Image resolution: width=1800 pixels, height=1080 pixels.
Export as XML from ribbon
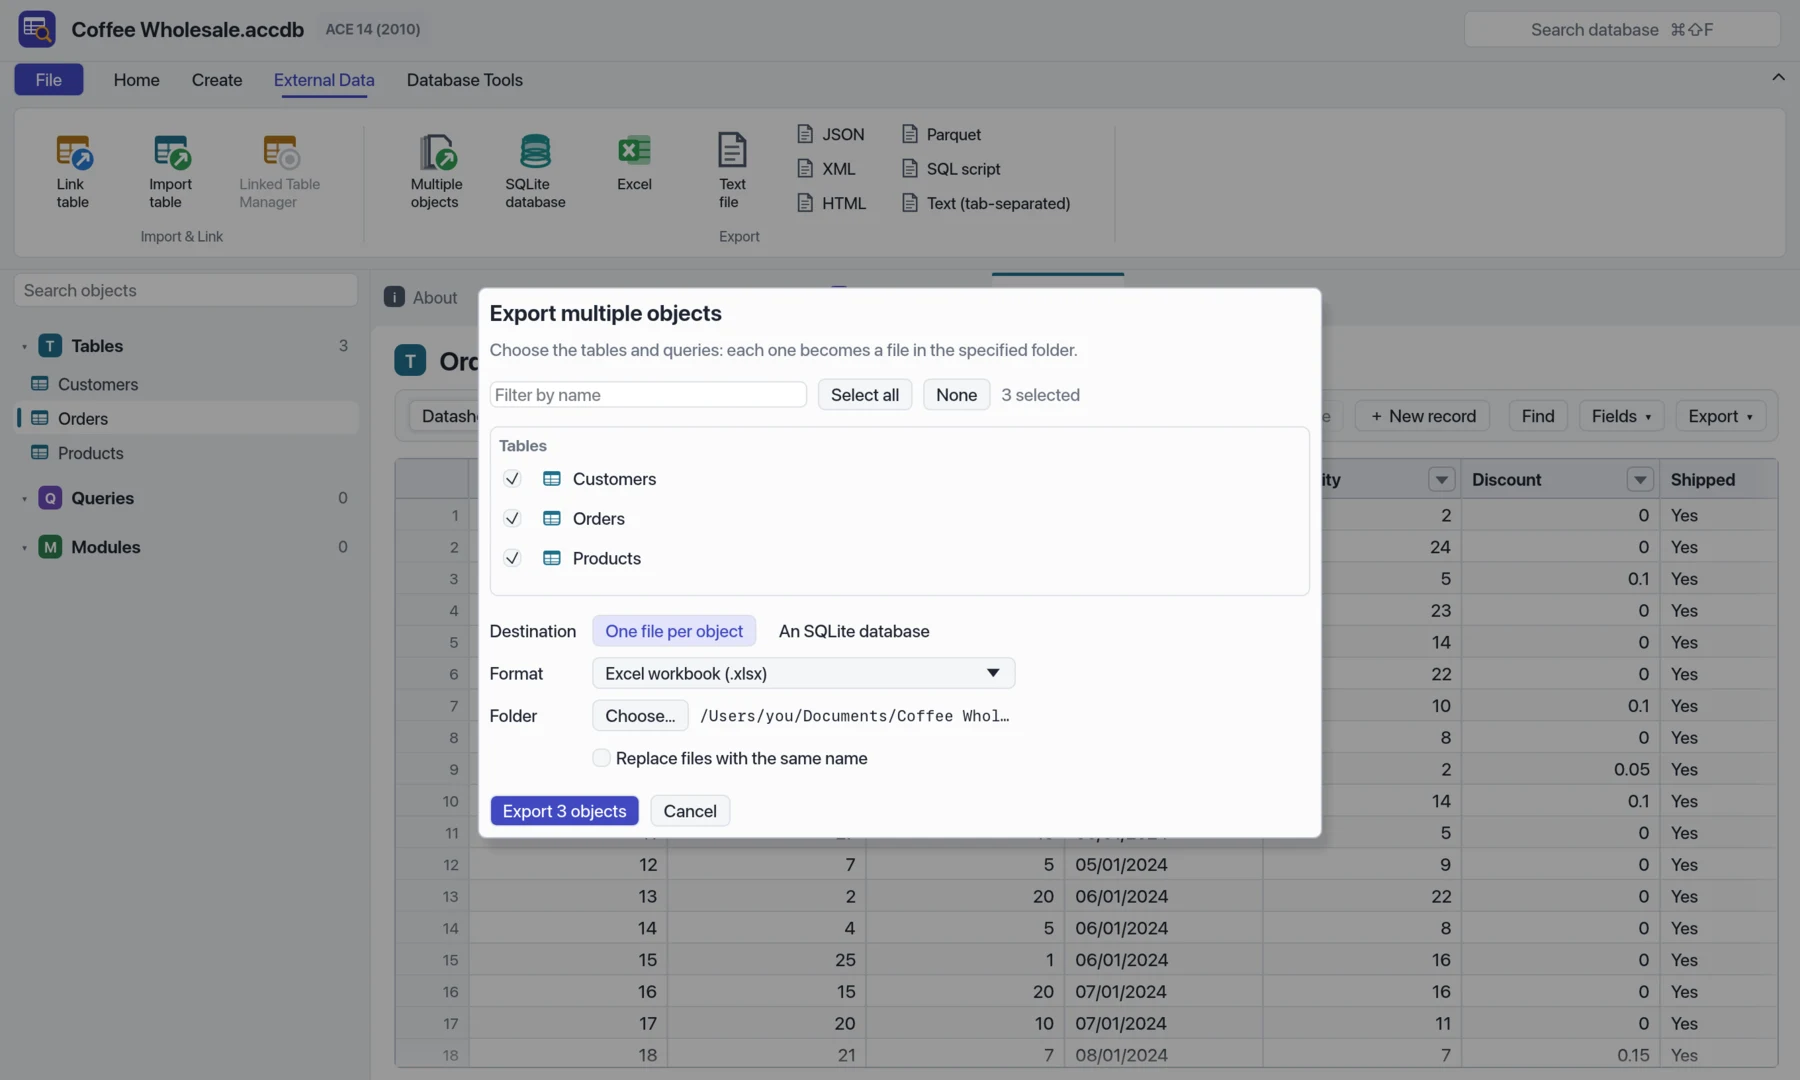coord(826,169)
